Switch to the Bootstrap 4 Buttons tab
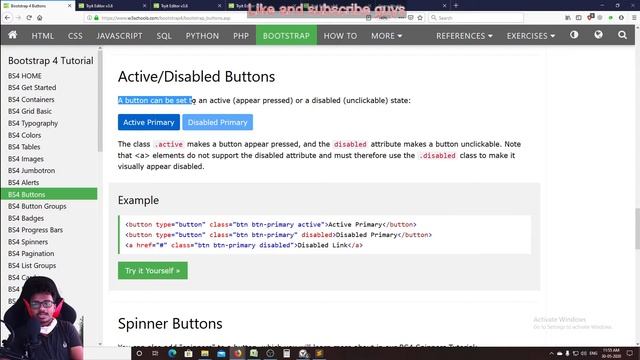The image size is (640, 360). pyautogui.click(x=37, y=6)
